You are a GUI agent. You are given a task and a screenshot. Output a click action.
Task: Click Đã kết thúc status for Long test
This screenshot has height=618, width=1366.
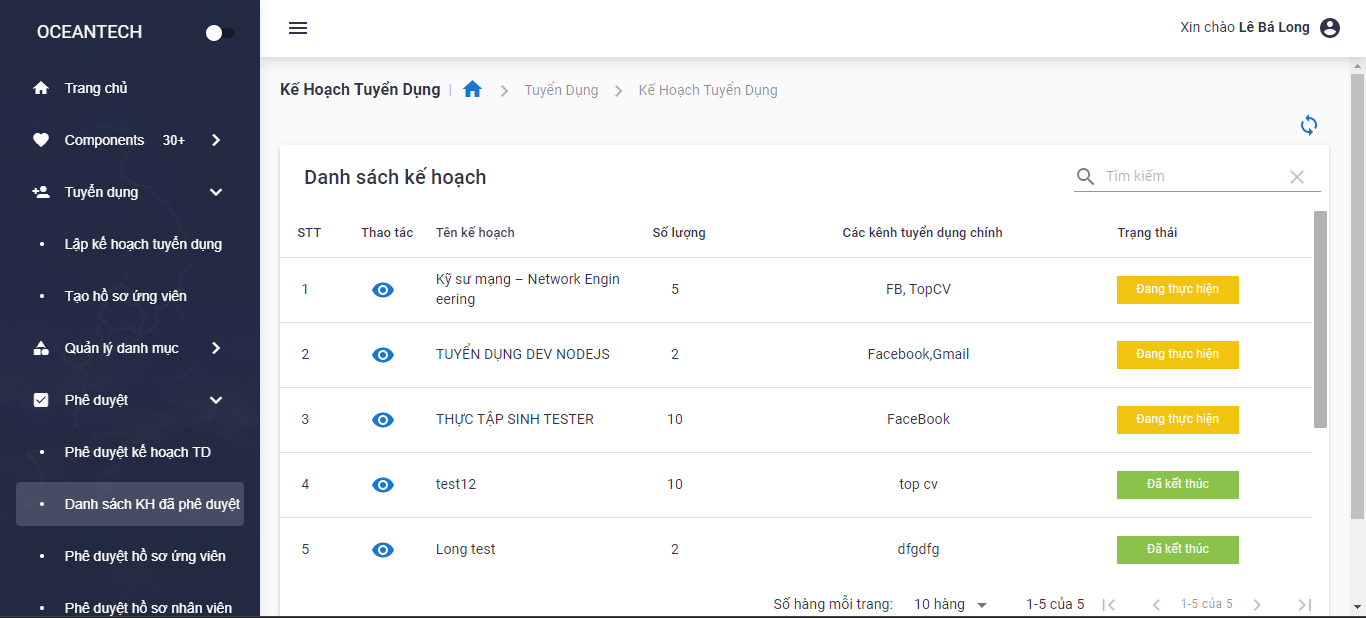click(1178, 550)
